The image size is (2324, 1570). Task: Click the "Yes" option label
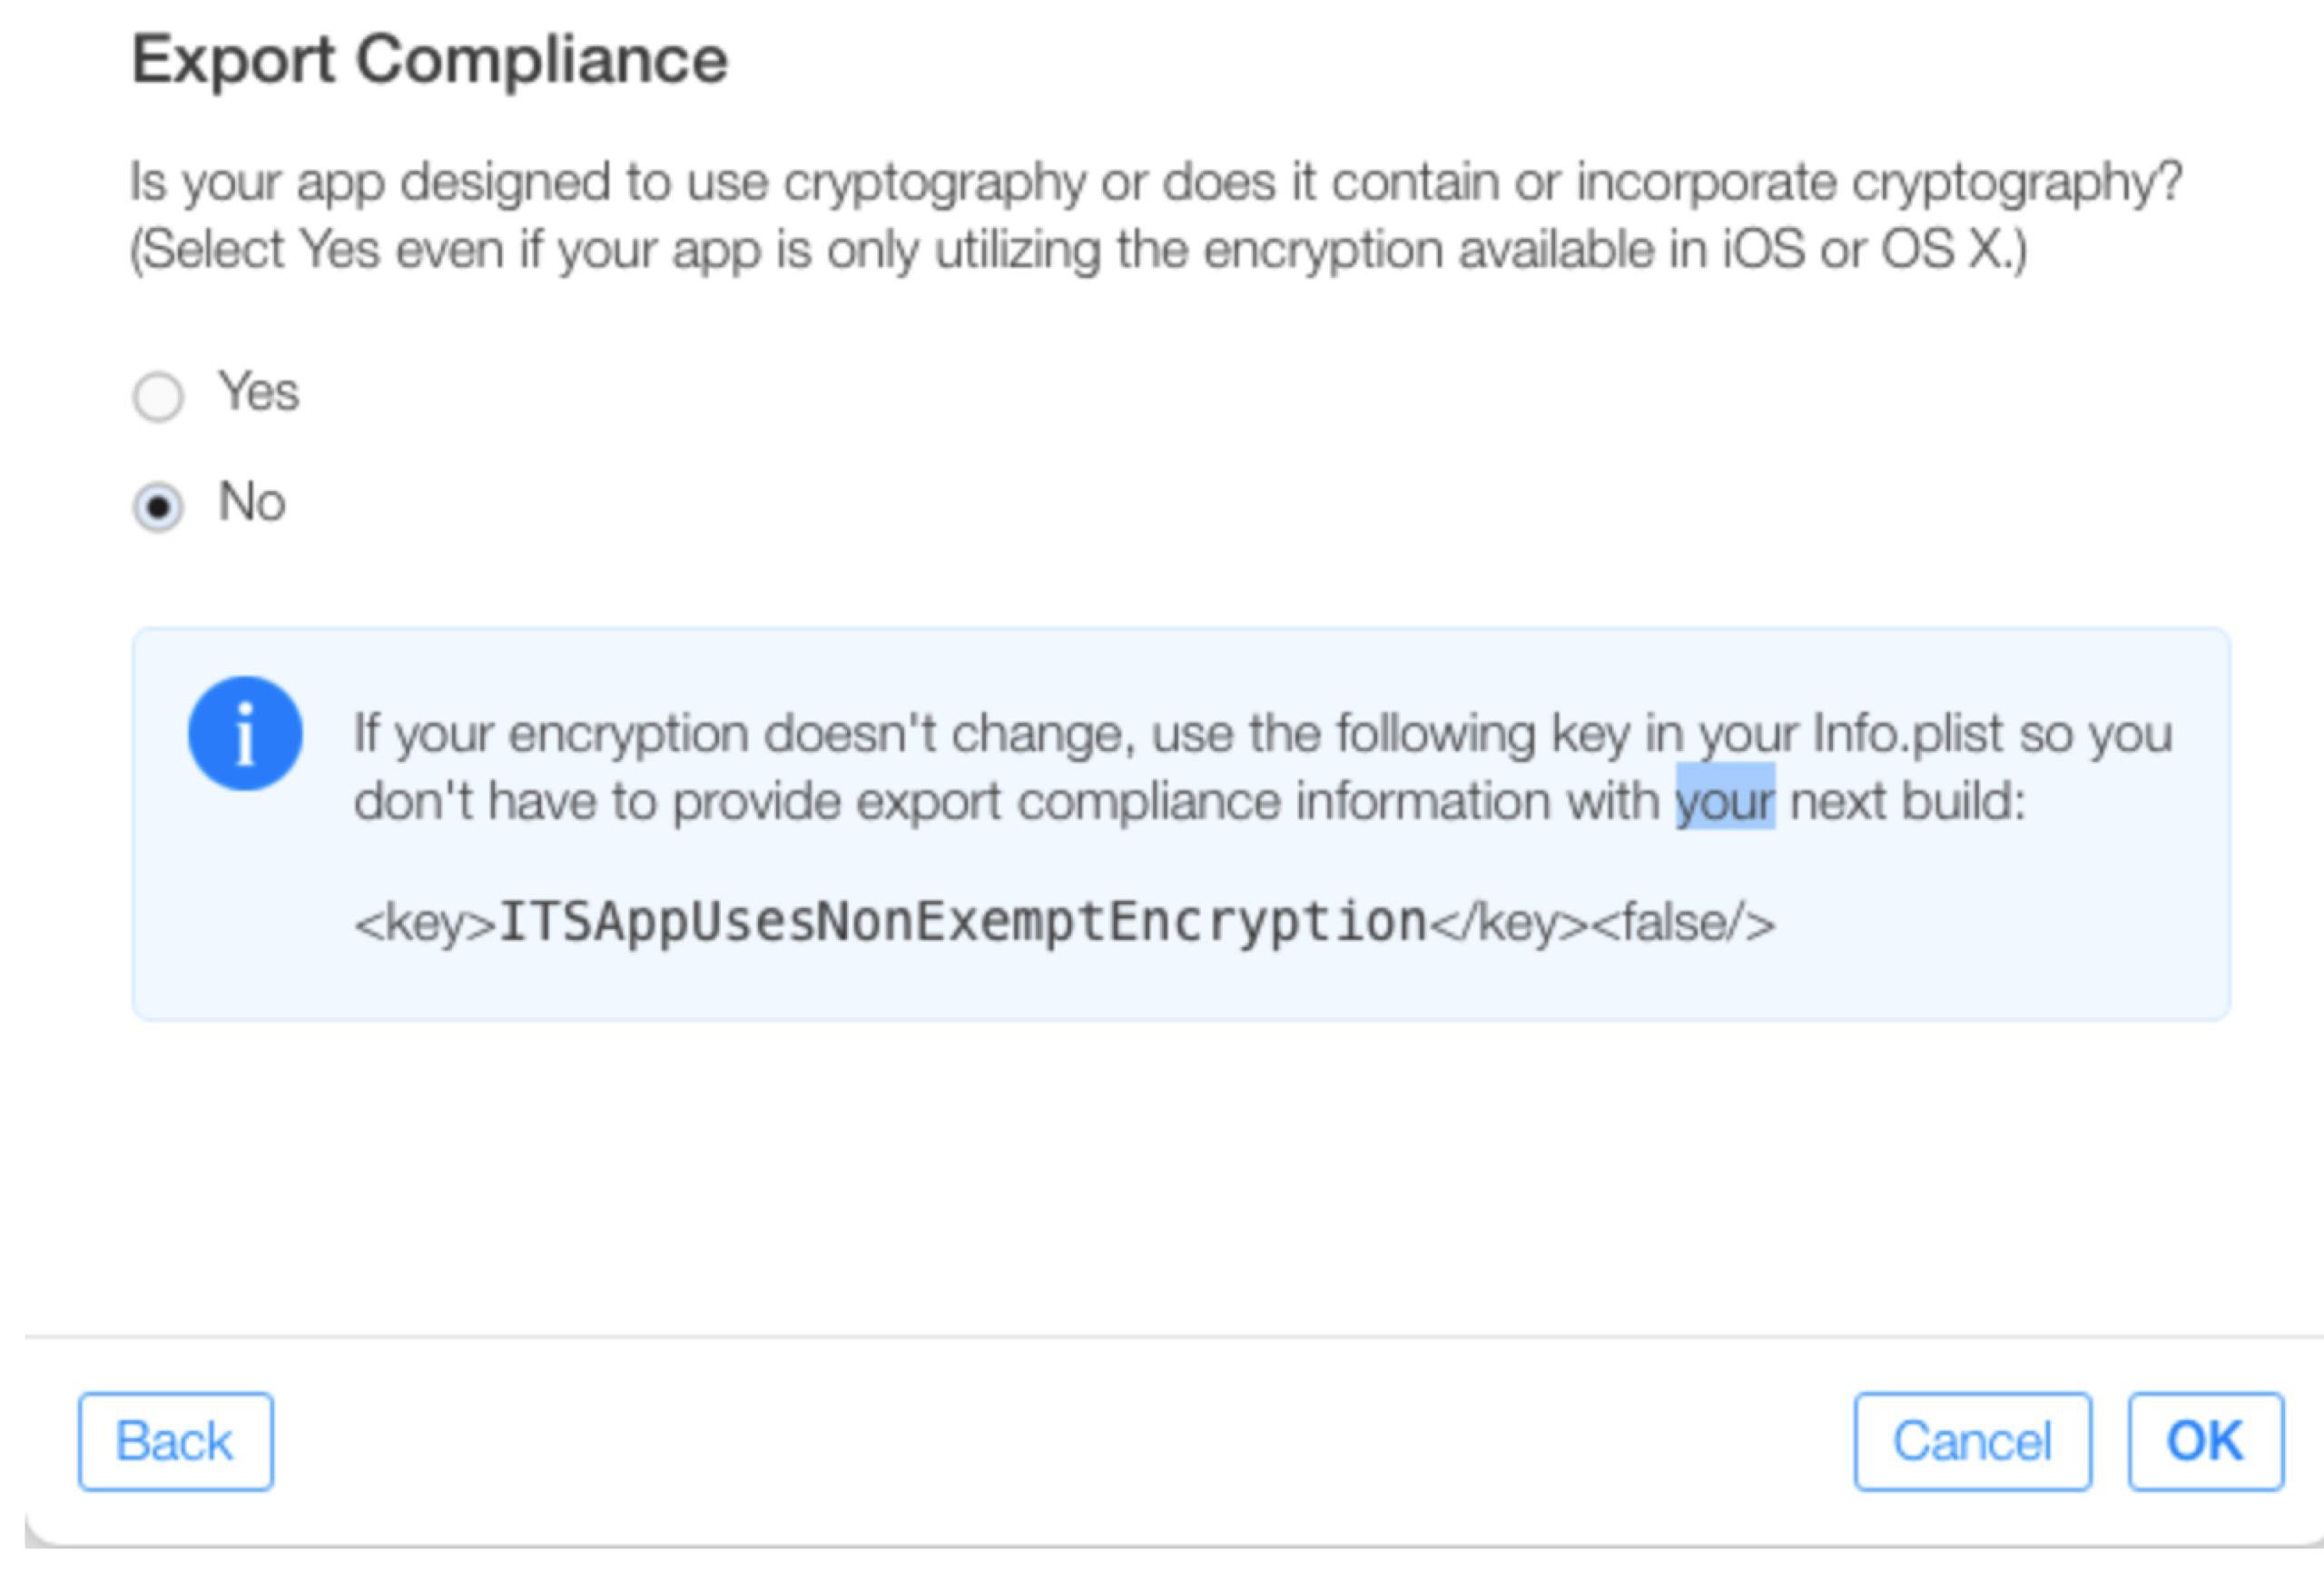point(259,391)
